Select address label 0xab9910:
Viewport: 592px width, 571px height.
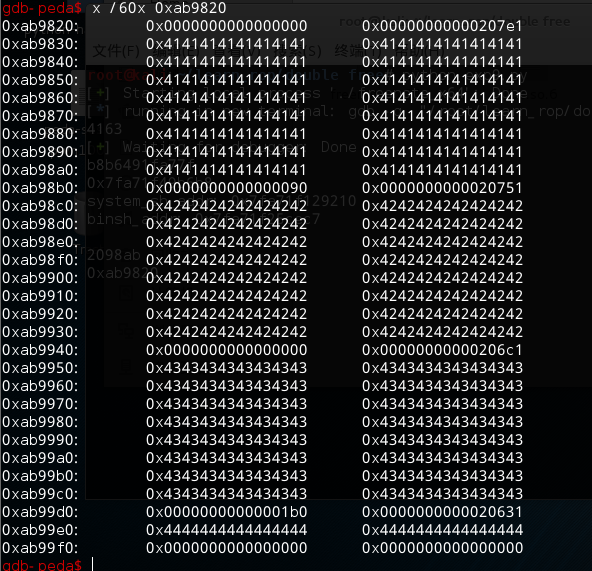click(40, 296)
